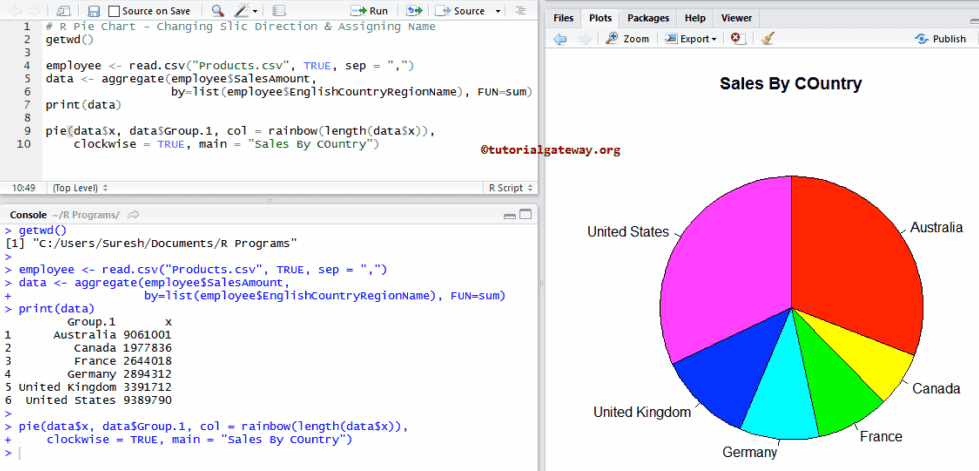The image size is (979, 471).
Task: Maximize the Console pane
Action: tap(526, 214)
